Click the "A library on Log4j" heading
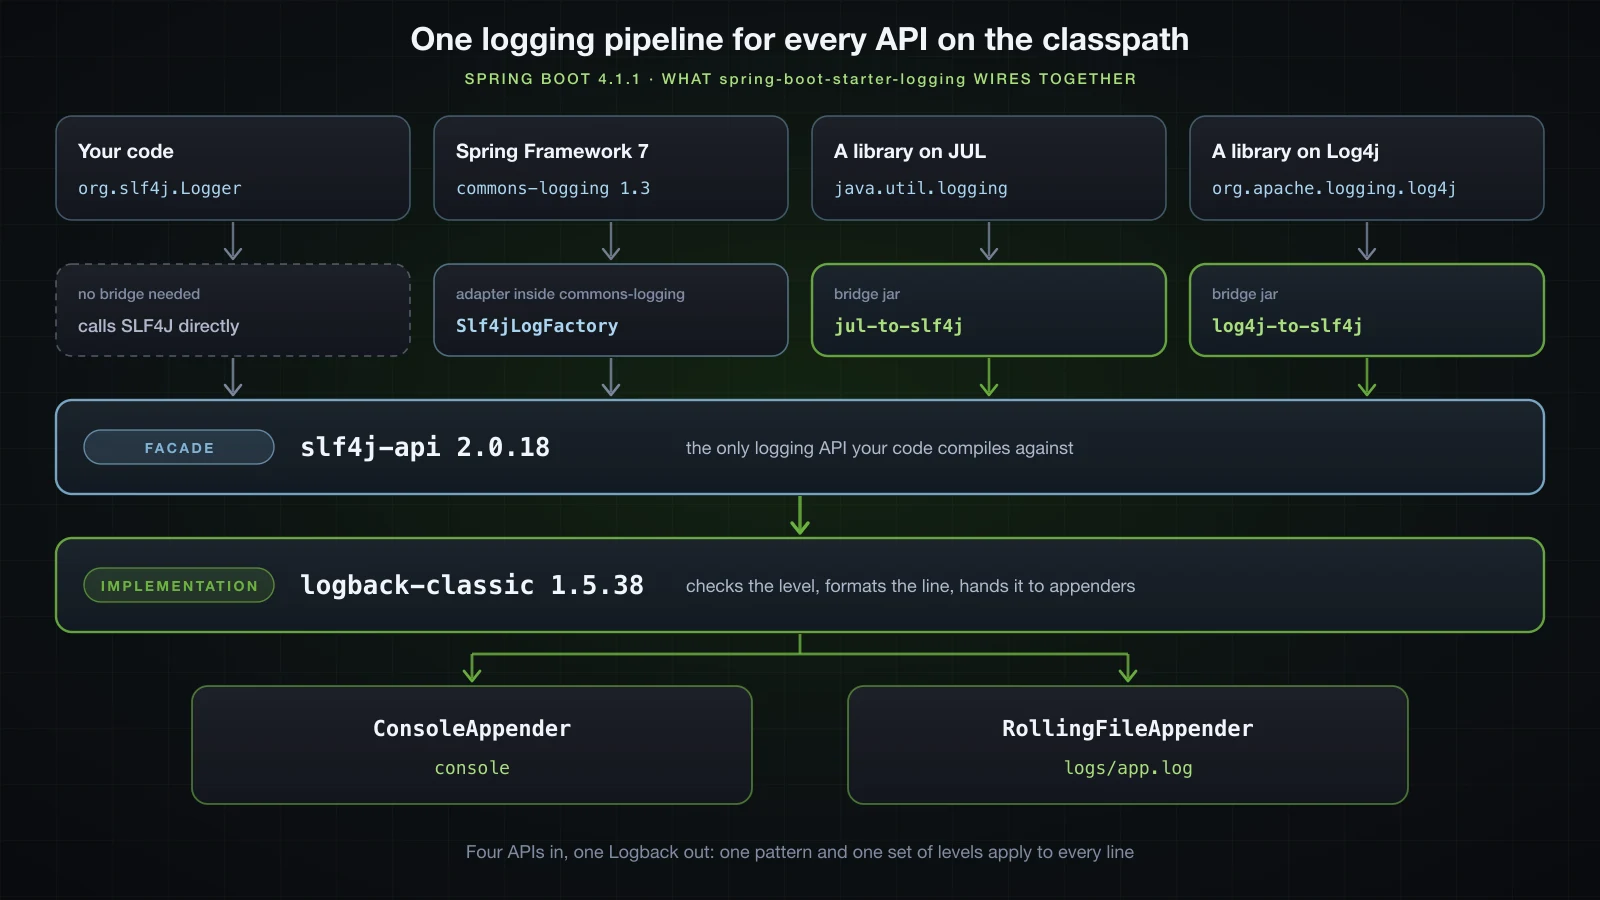Viewport: 1600px width, 900px height. click(1295, 151)
